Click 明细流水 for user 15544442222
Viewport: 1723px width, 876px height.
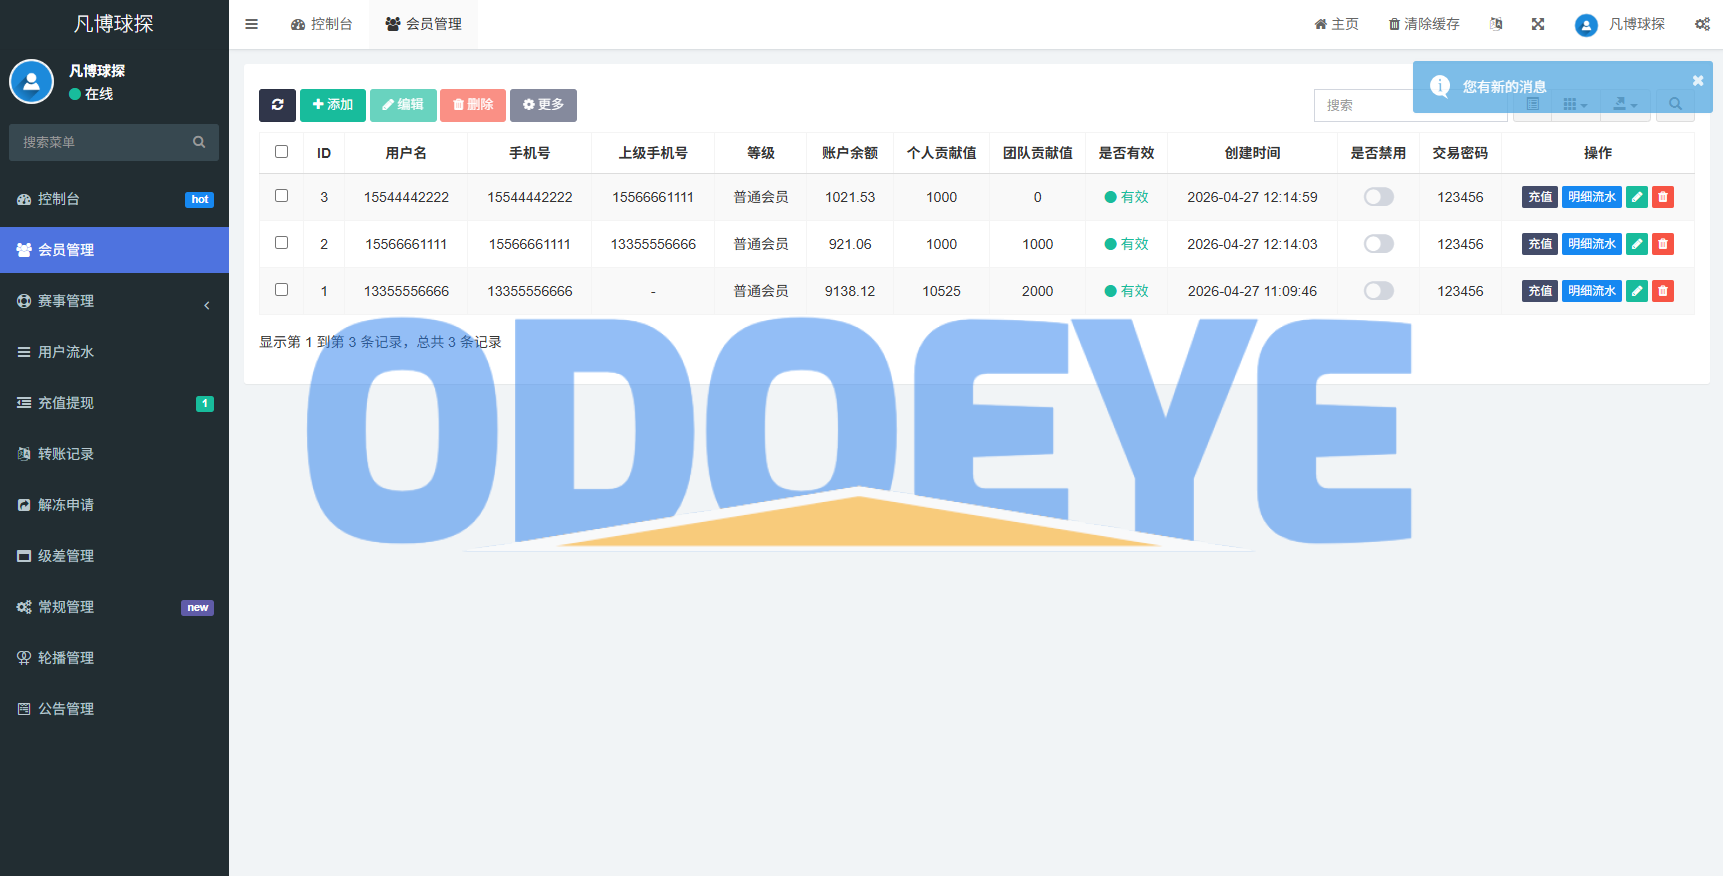click(x=1592, y=197)
